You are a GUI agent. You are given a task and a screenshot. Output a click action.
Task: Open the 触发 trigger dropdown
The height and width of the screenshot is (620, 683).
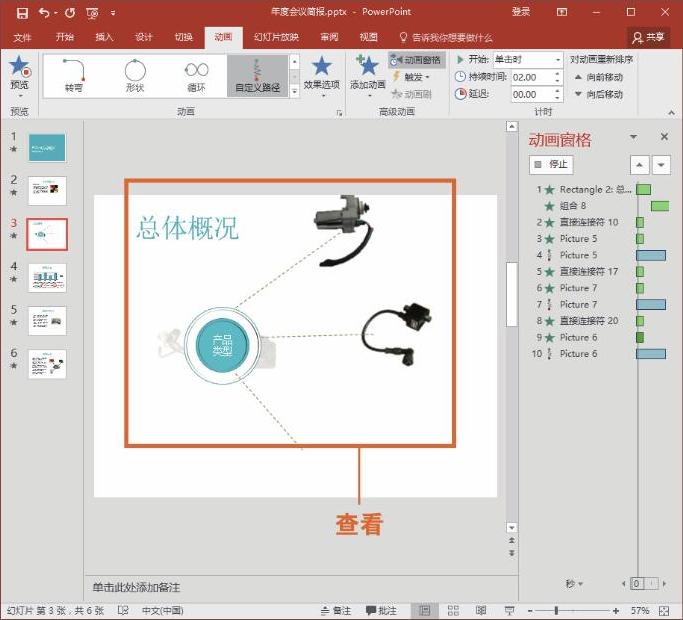[412, 77]
